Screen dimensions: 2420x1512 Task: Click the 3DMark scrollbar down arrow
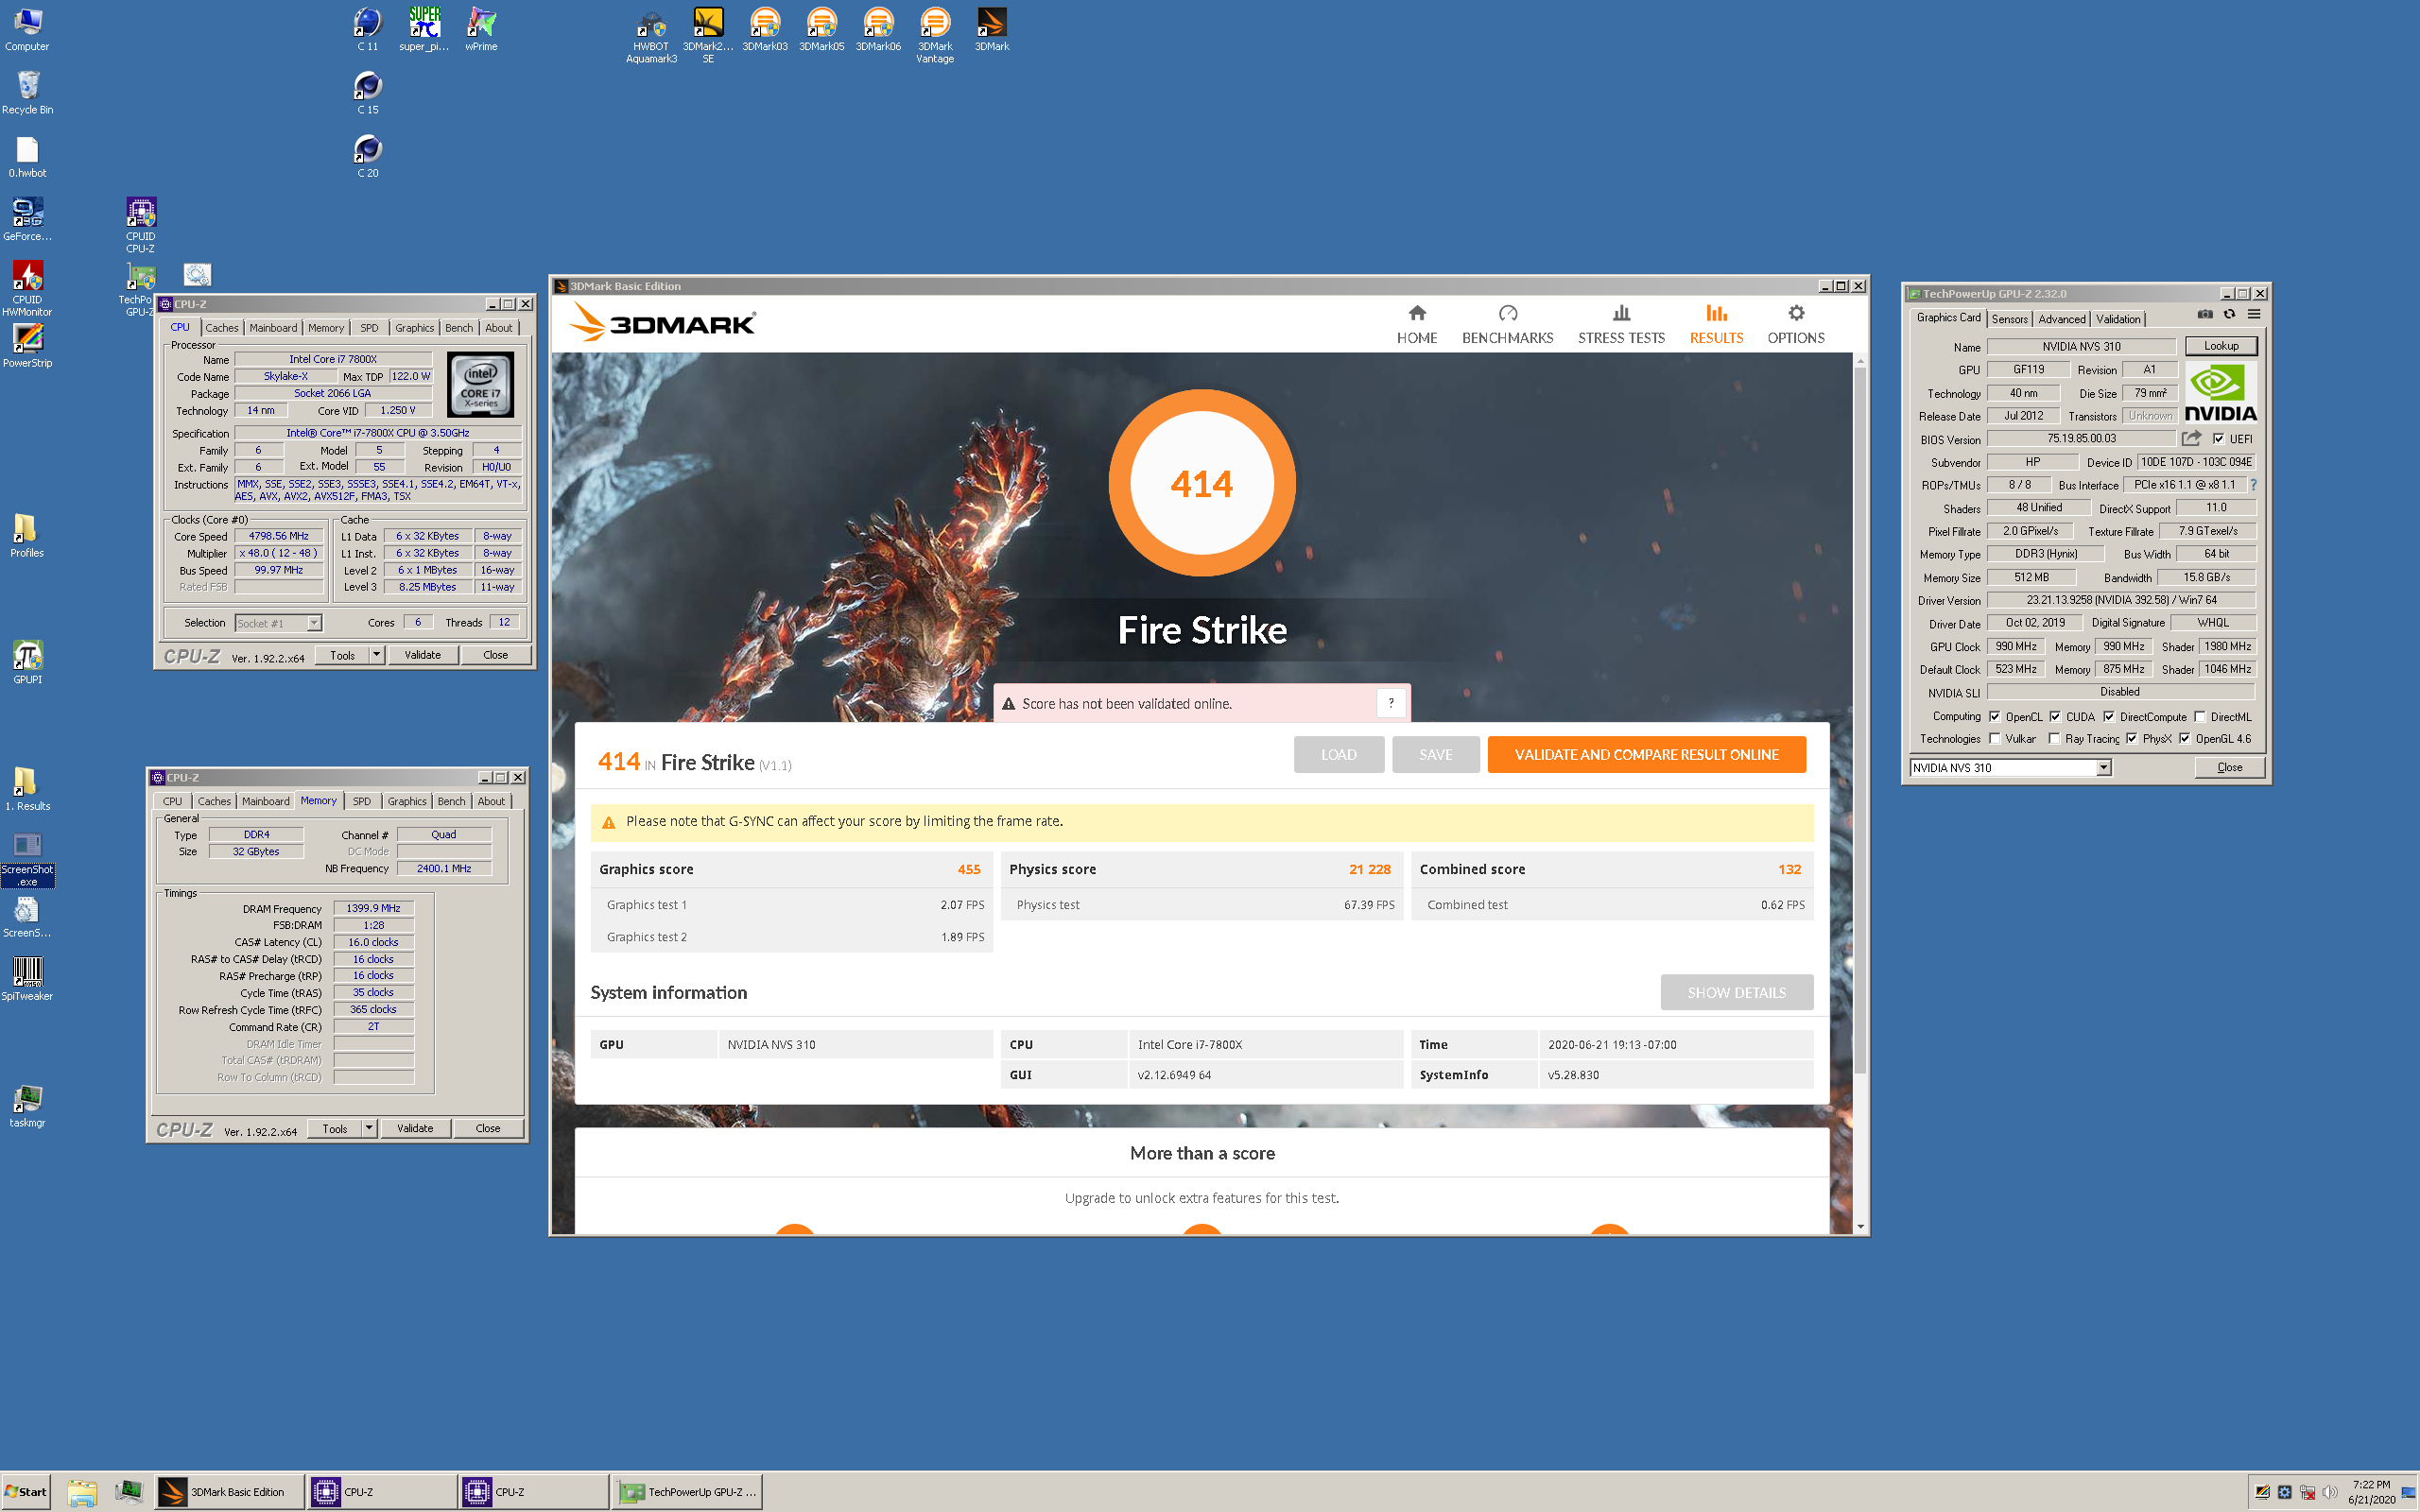coord(1859,1226)
